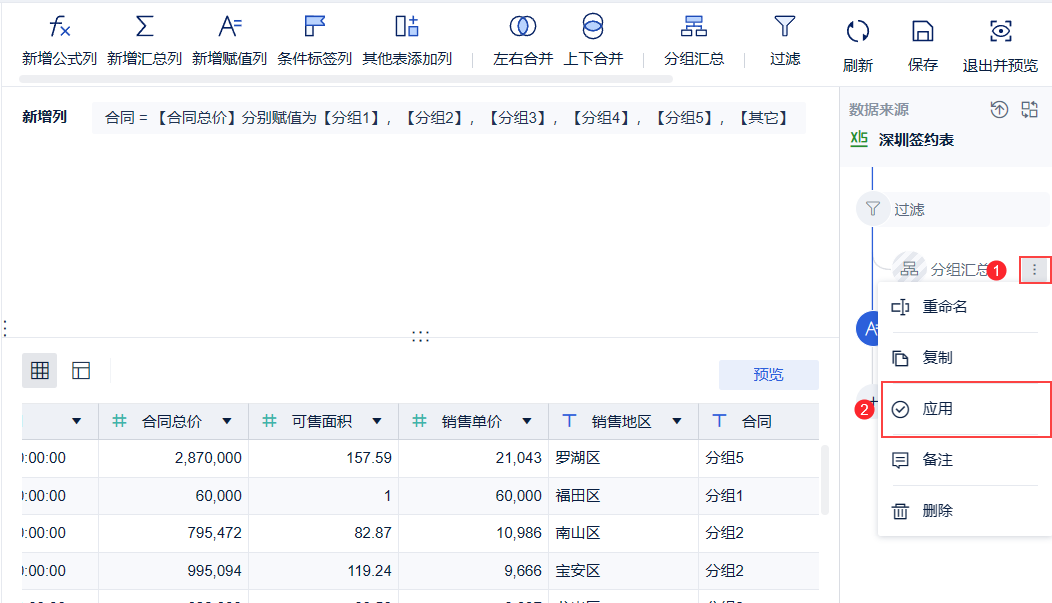Exit and preview (退出并预览)
The height and width of the screenshot is (603, 1052).
[1000, 46]
